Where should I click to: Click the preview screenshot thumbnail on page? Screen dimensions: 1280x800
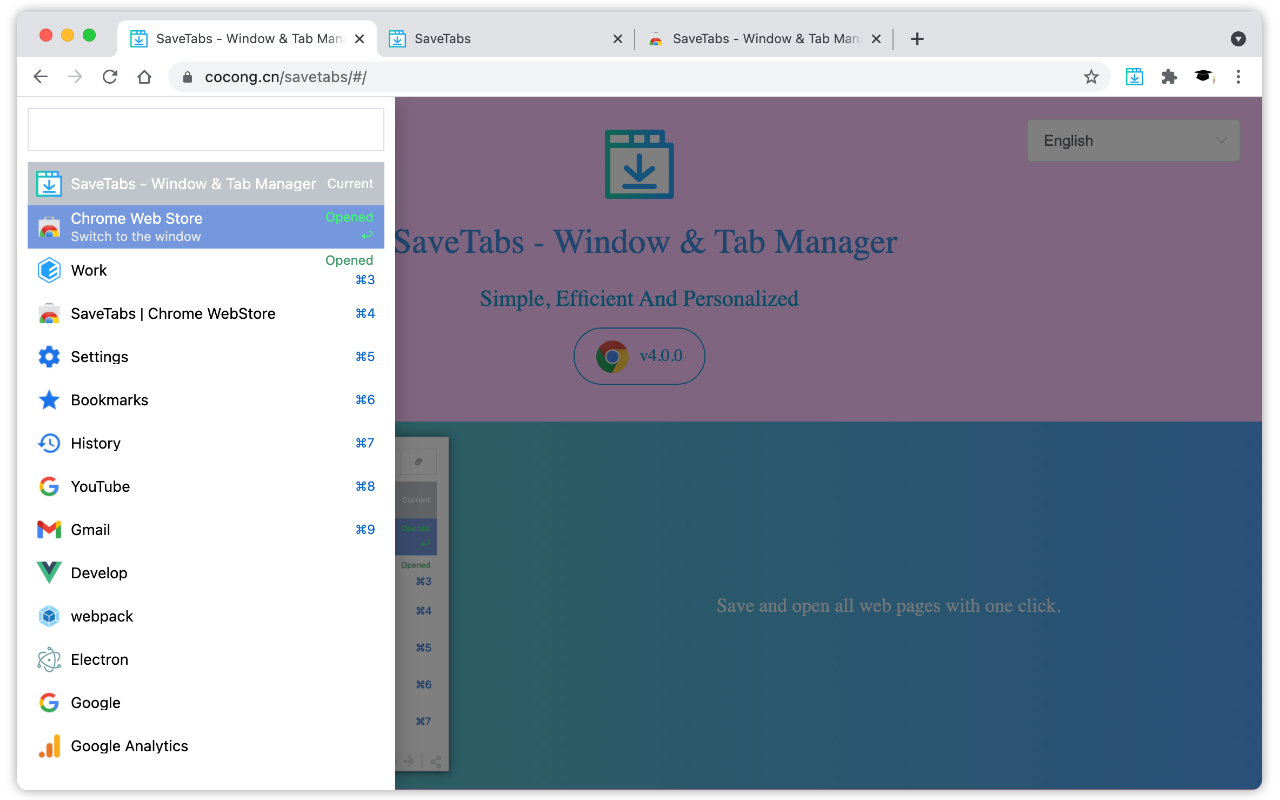(422, 603)
